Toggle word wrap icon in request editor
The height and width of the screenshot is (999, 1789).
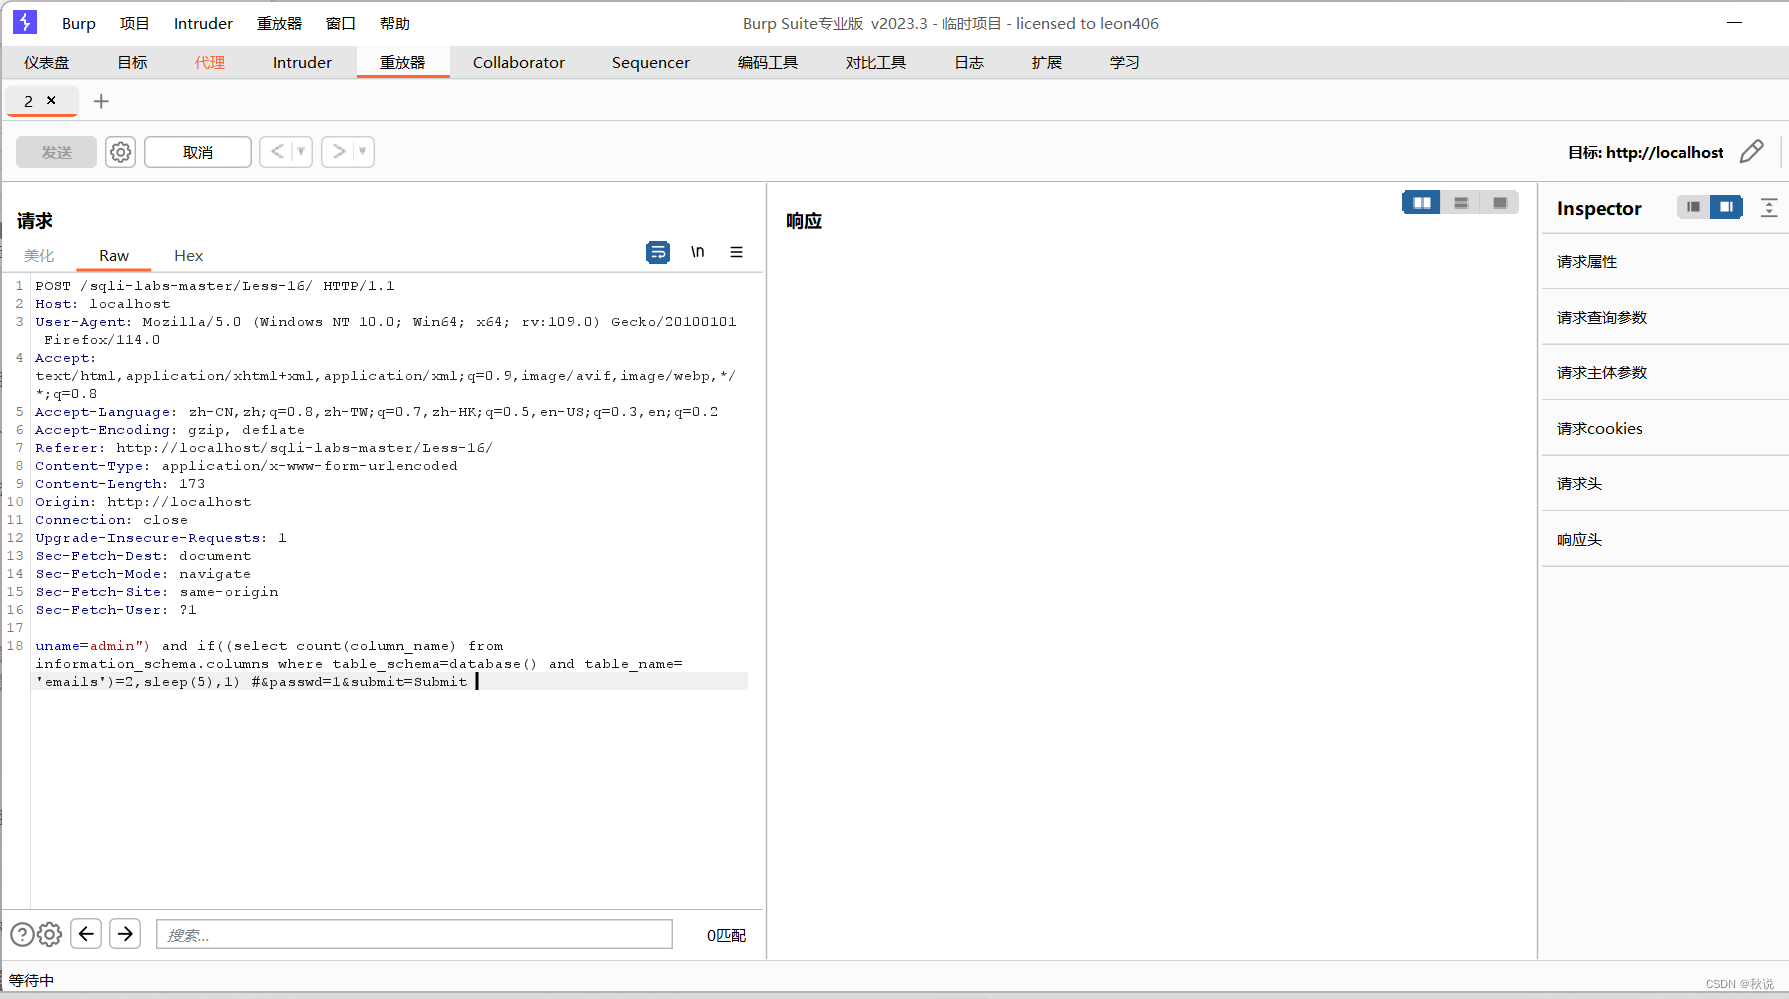(x=658, y=252)
